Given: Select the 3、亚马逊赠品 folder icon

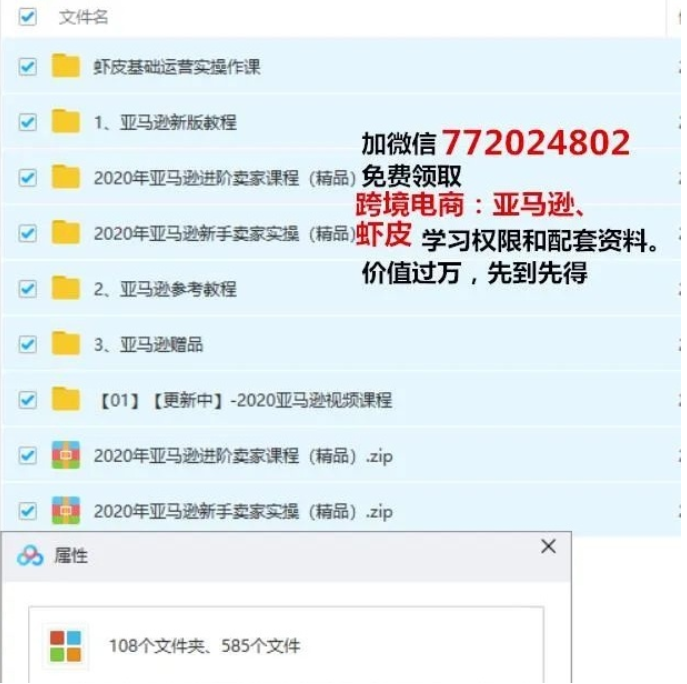Looking at the screenshot, I should [66, 344].
